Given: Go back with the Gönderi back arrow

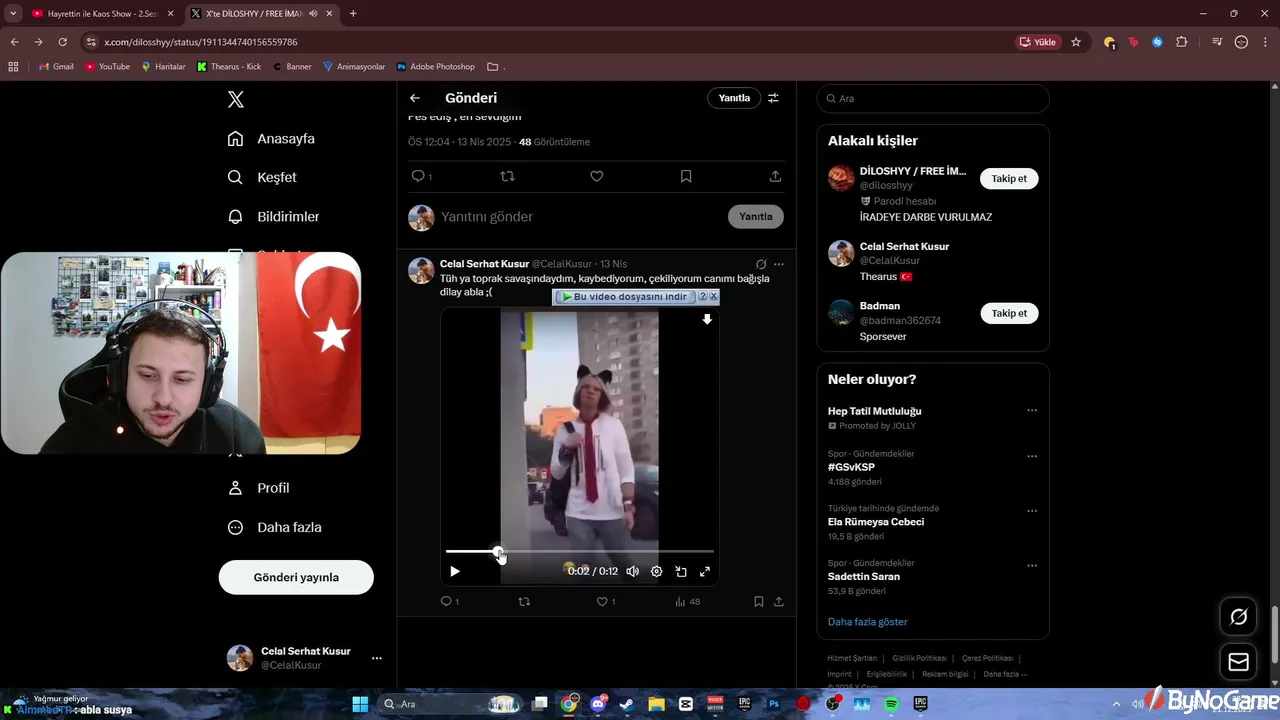Looking at the screenshot, I should [415, 98].
